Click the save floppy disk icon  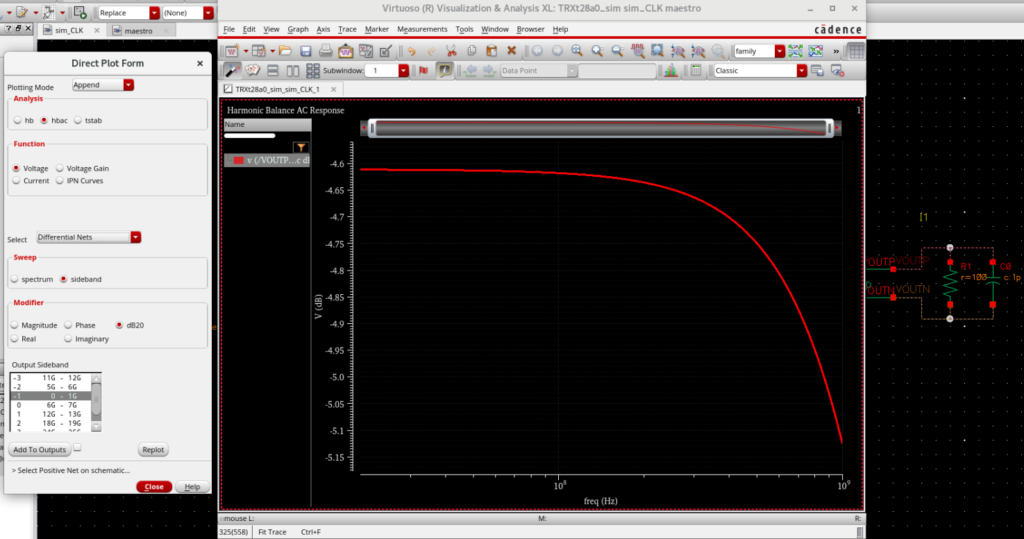(x=306, y=51)
